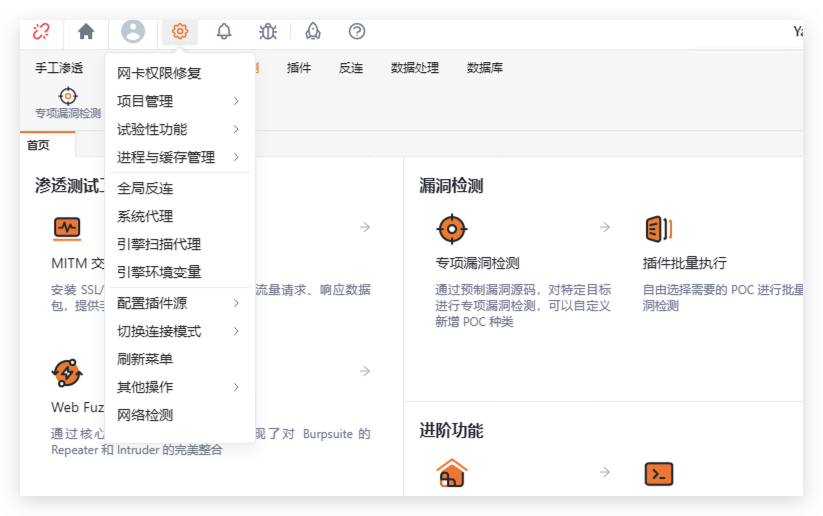Click the 插件批量执行 card icon
The width and height of the screenshot is (823, 516).
click(658, 229)
